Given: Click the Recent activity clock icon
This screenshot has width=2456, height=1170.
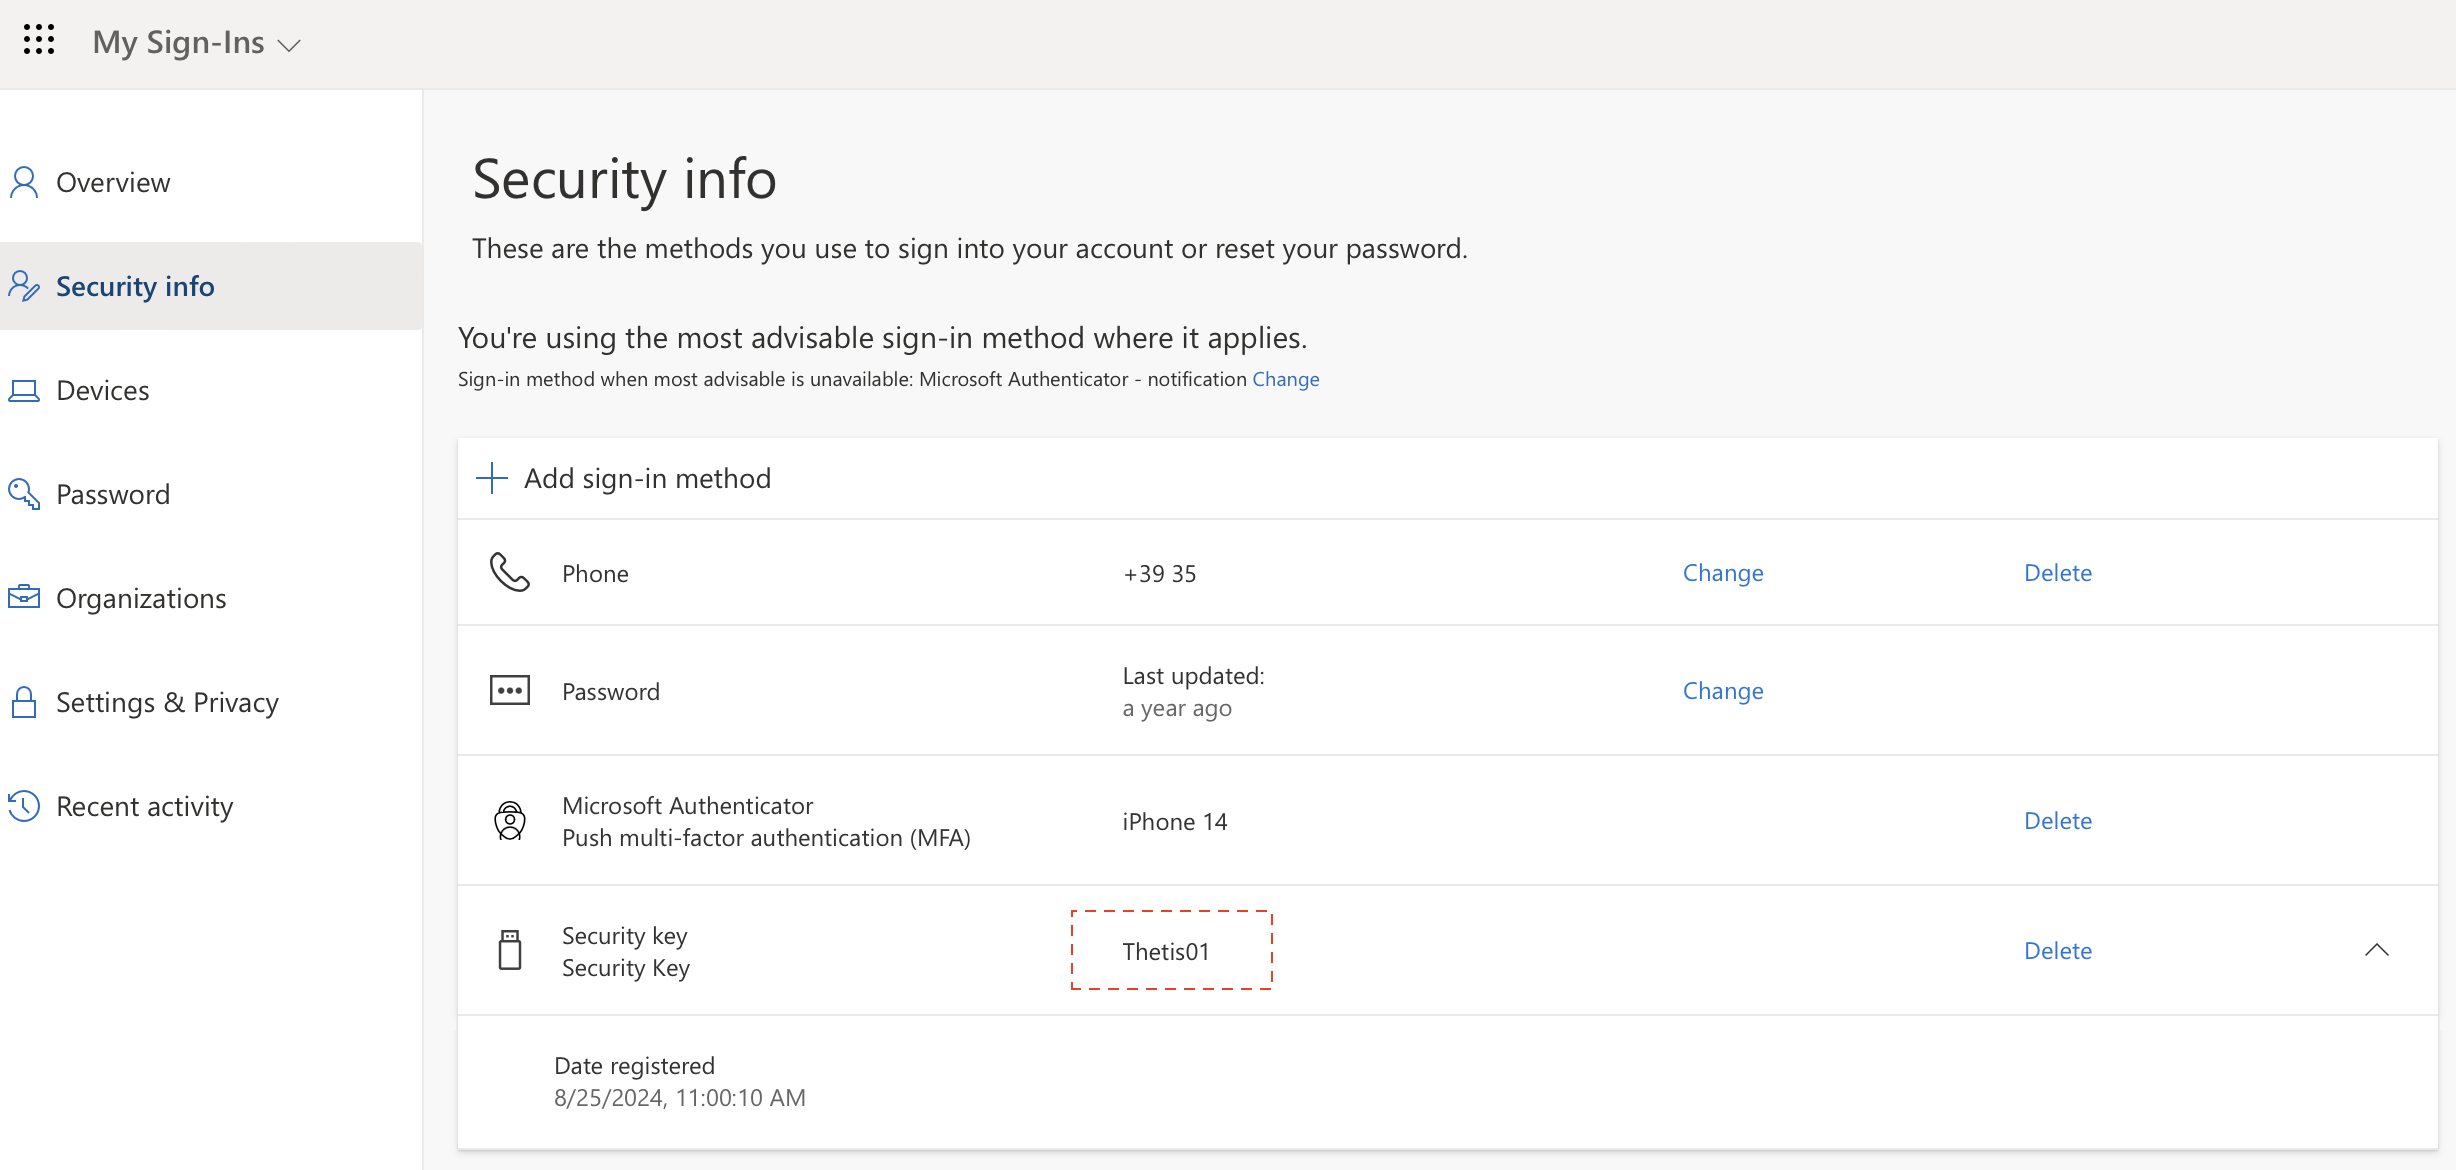Looking at the screenshot, I should pos(24,806).
